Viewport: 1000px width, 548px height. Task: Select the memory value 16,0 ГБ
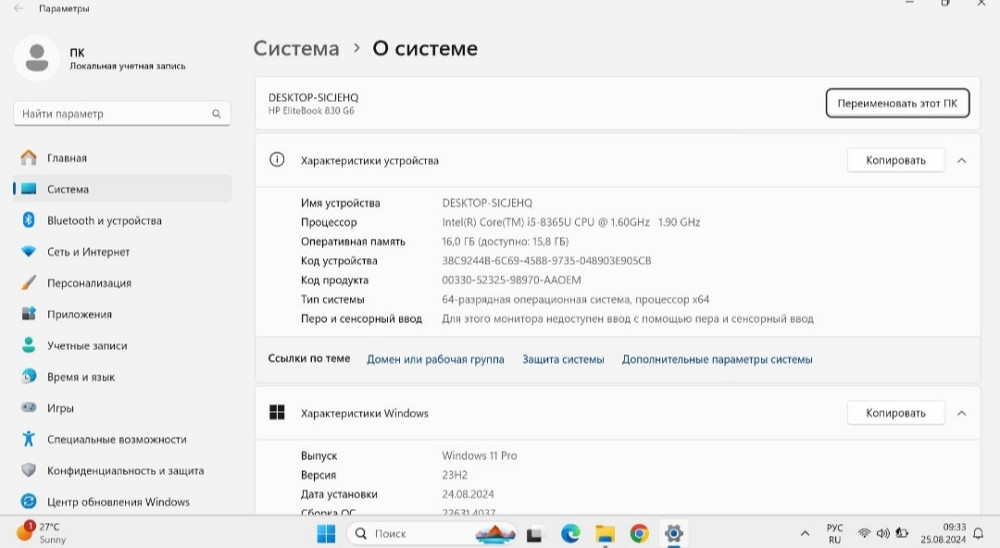[x=505, y=241]
